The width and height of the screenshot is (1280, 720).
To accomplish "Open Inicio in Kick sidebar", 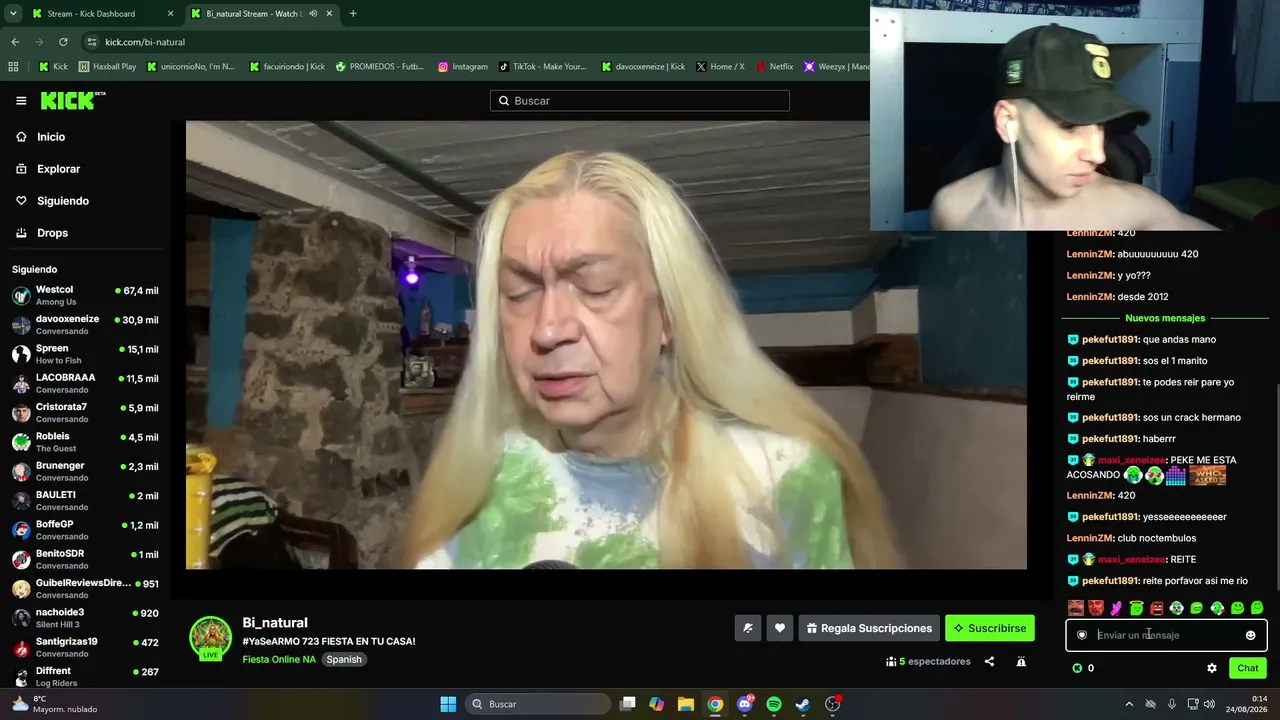I will coord(50,137).
